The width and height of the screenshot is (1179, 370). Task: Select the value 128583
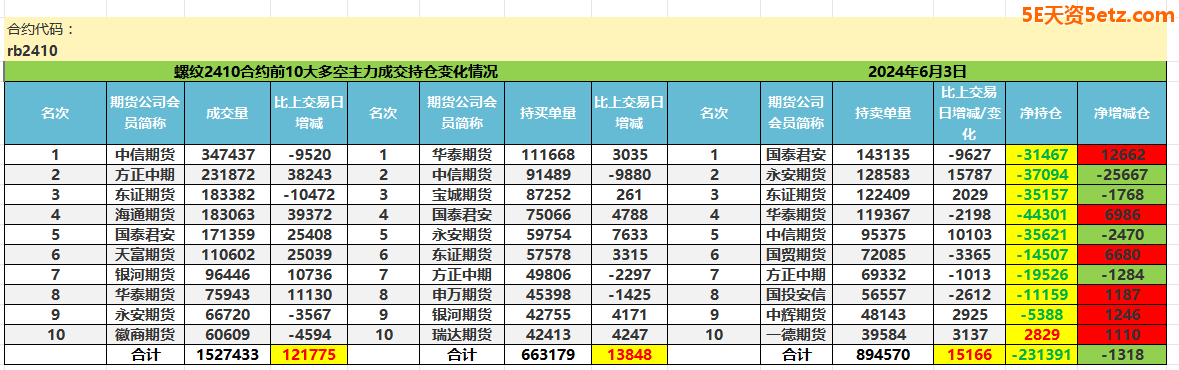883,175
